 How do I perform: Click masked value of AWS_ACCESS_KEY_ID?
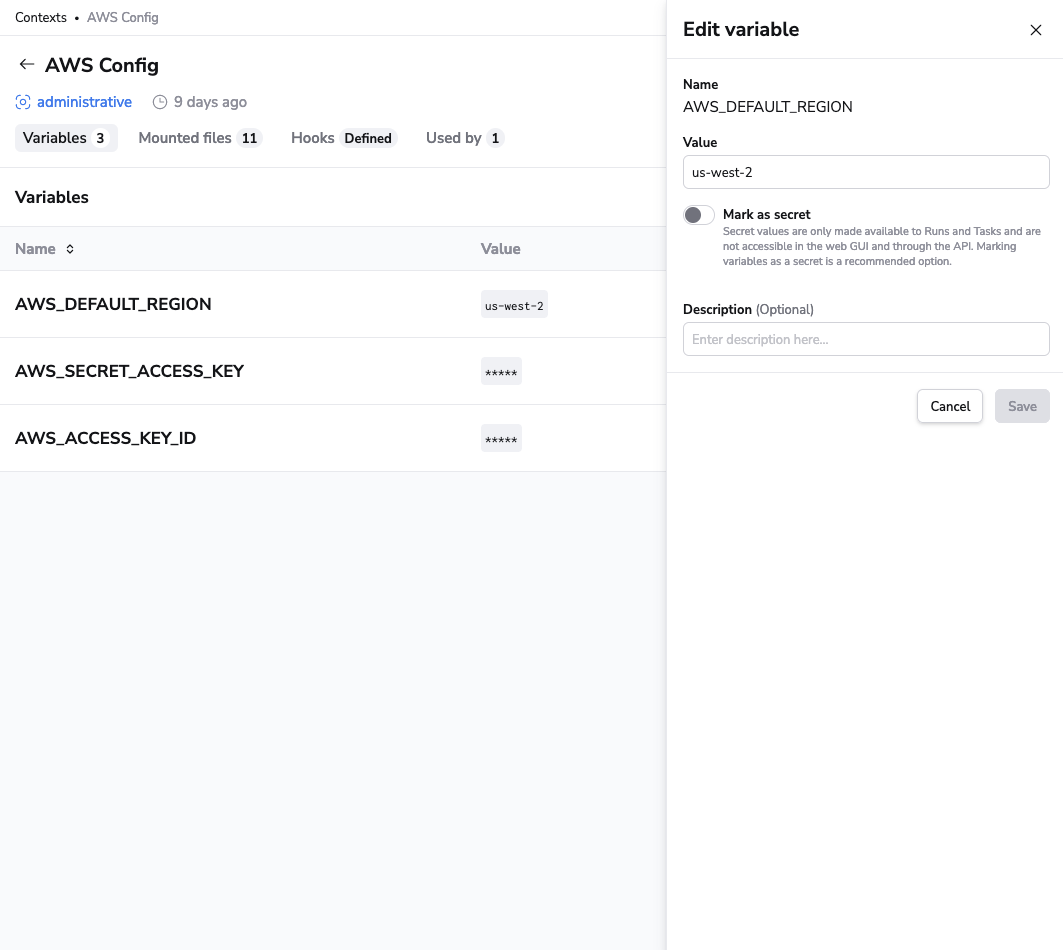[501, 439]
